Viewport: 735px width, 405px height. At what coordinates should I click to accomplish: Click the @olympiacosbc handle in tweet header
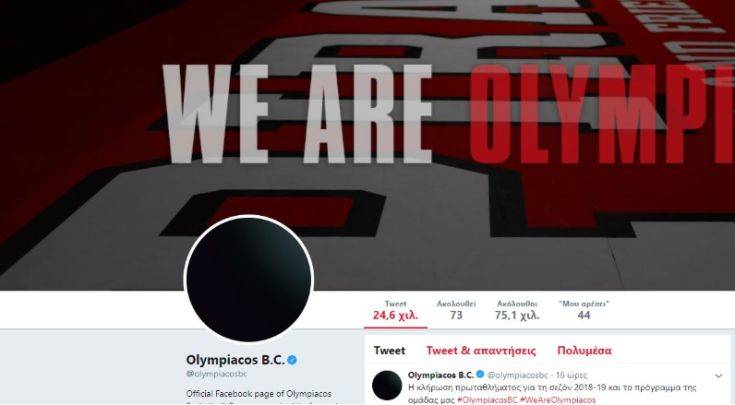pos(518,375)
